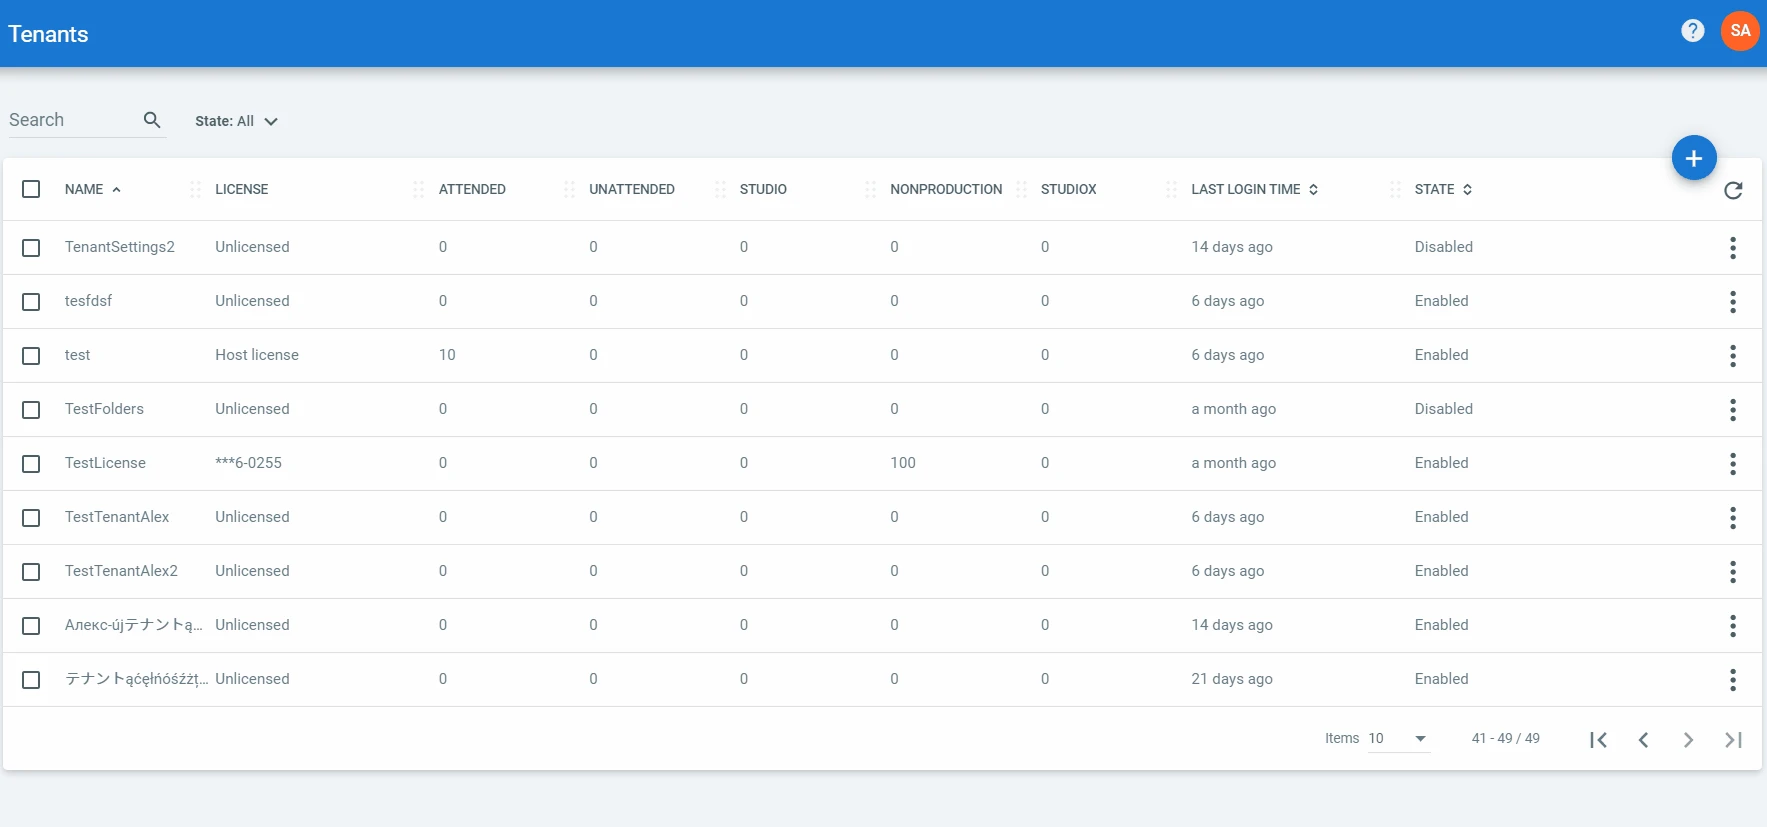Go to last page of results
1767x827 pixels.
click(1733, 740)
